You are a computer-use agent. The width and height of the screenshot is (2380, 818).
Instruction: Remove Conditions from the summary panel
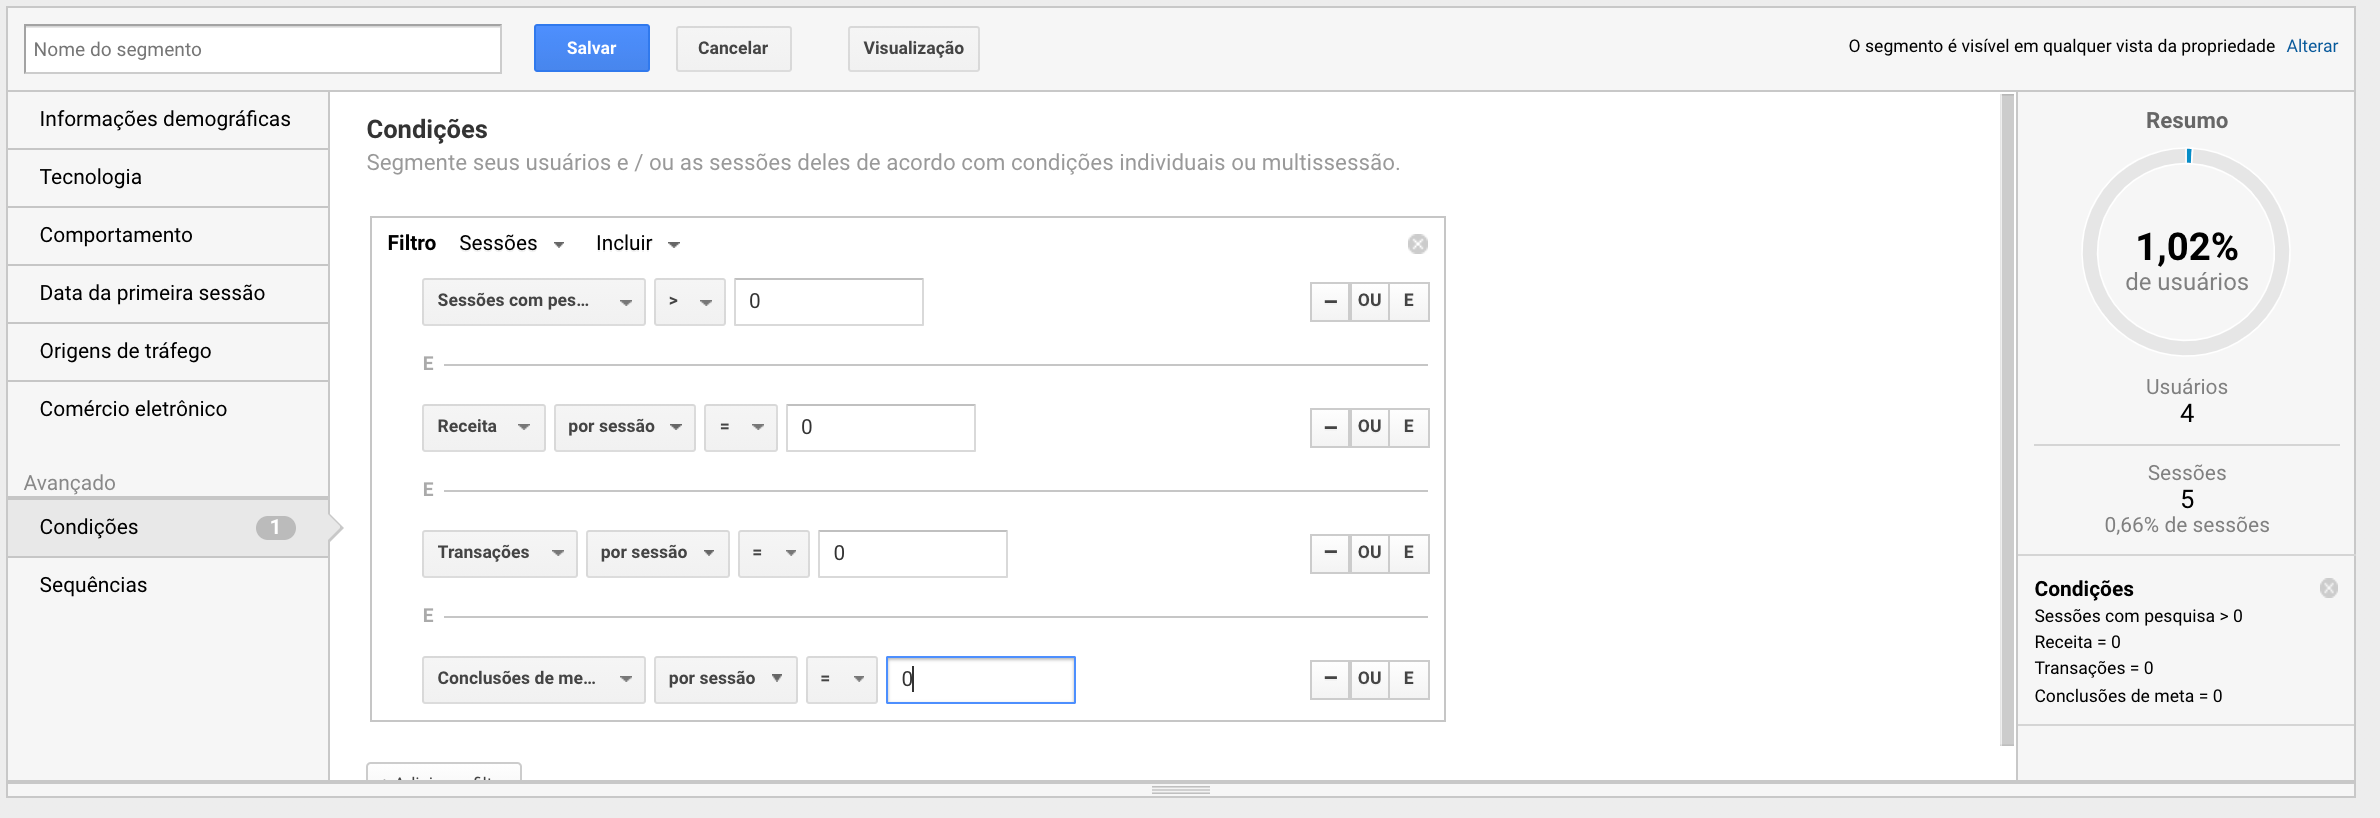[x=2328, y=588]
